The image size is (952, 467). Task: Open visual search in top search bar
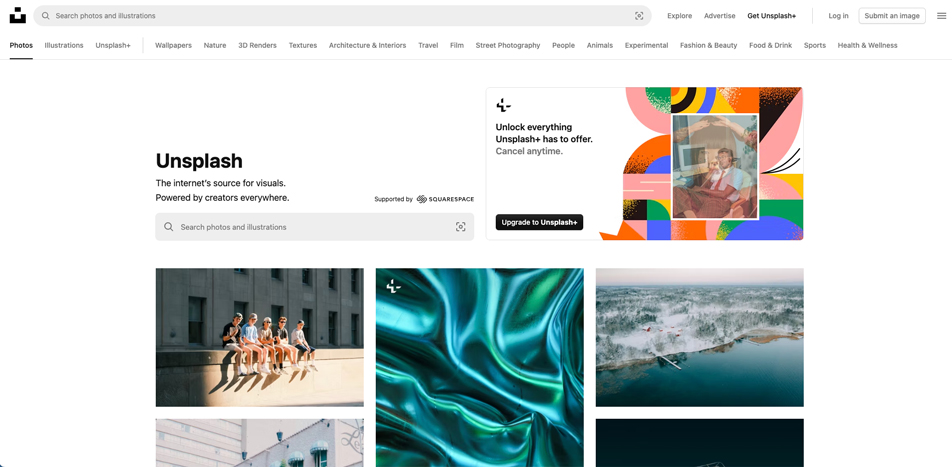point(639,16)
